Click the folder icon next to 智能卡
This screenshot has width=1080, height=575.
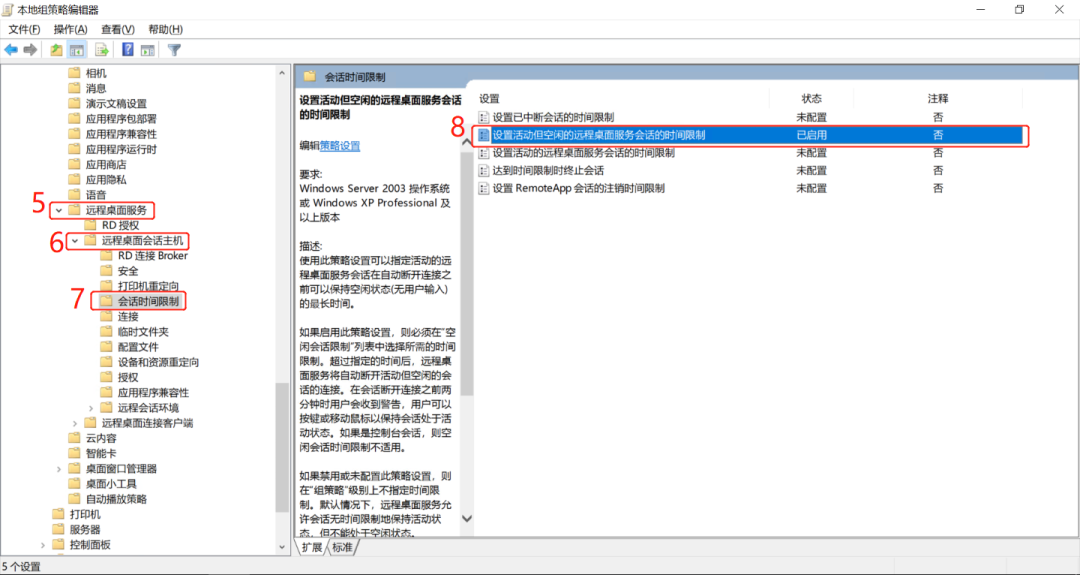click(74, 453)
